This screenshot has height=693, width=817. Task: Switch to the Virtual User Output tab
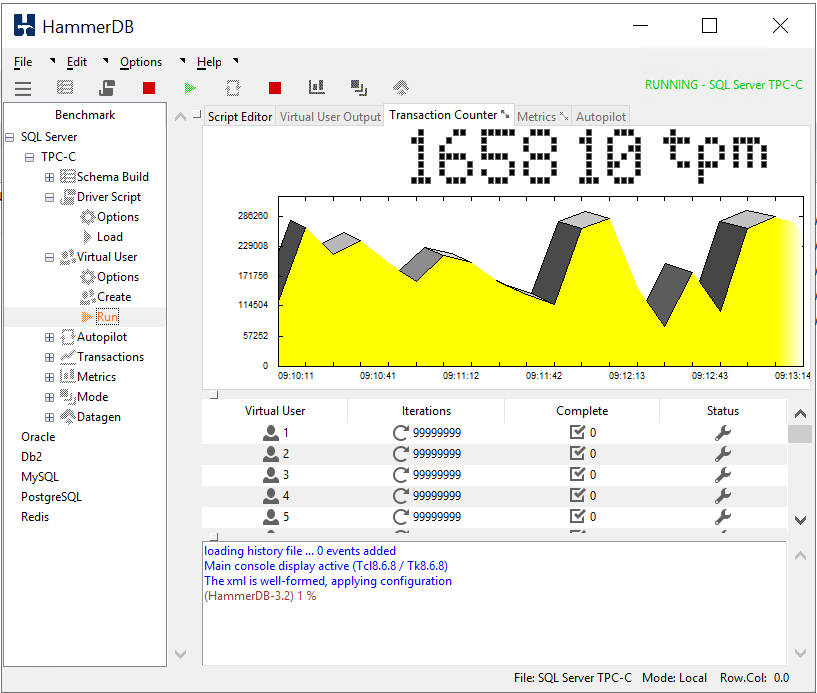coord(330,117)
